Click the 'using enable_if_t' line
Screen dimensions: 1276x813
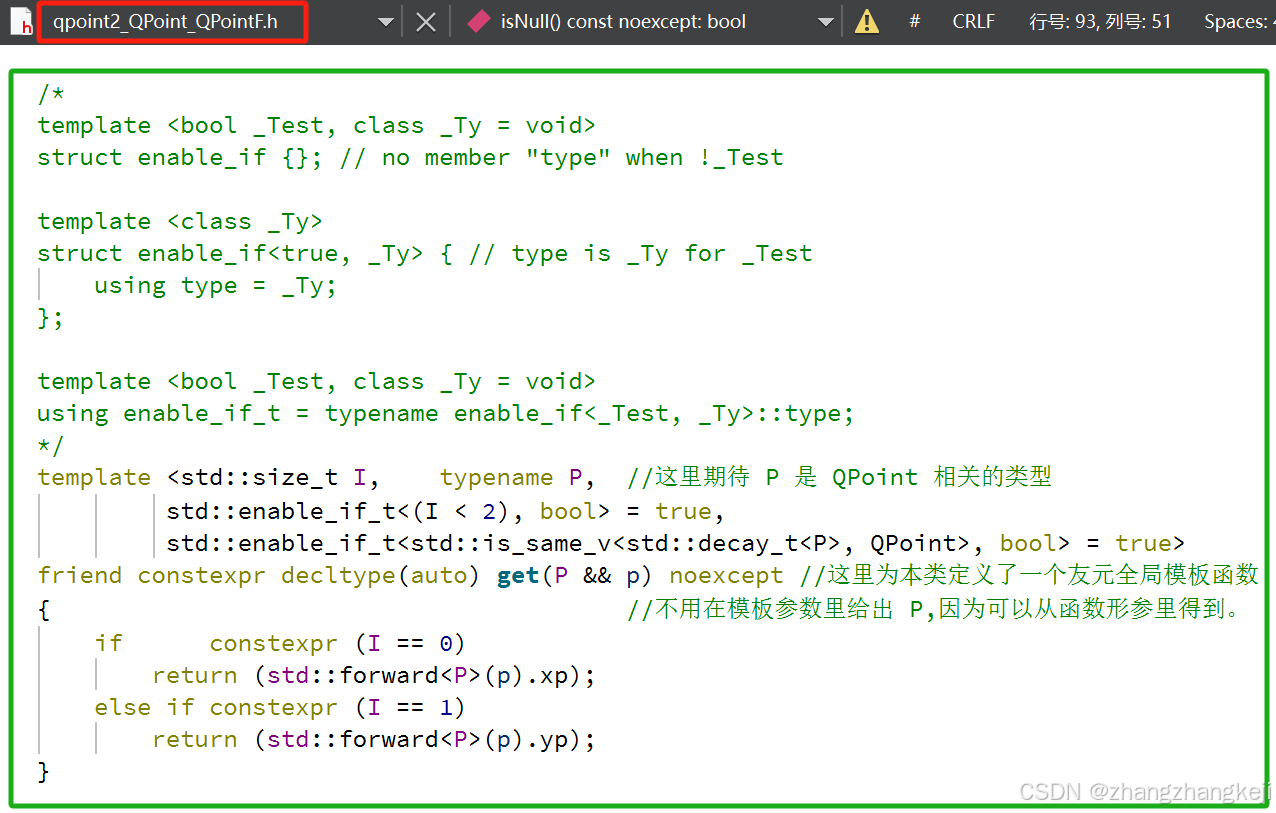[446, 414]
